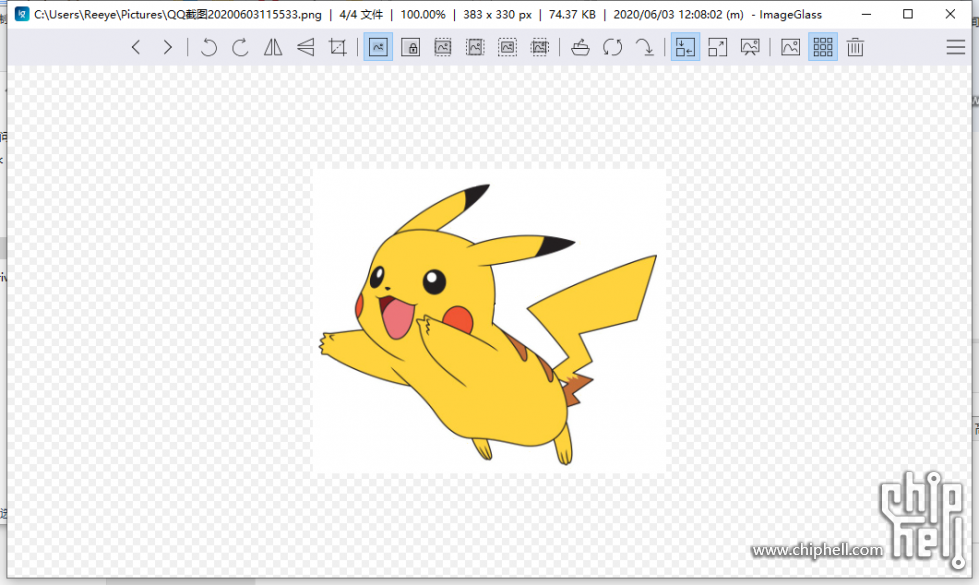Image resolution: width=979 pixels, height=585 pixels.
Task: Toggle the thumbnail panel
Action: (790, 47)
